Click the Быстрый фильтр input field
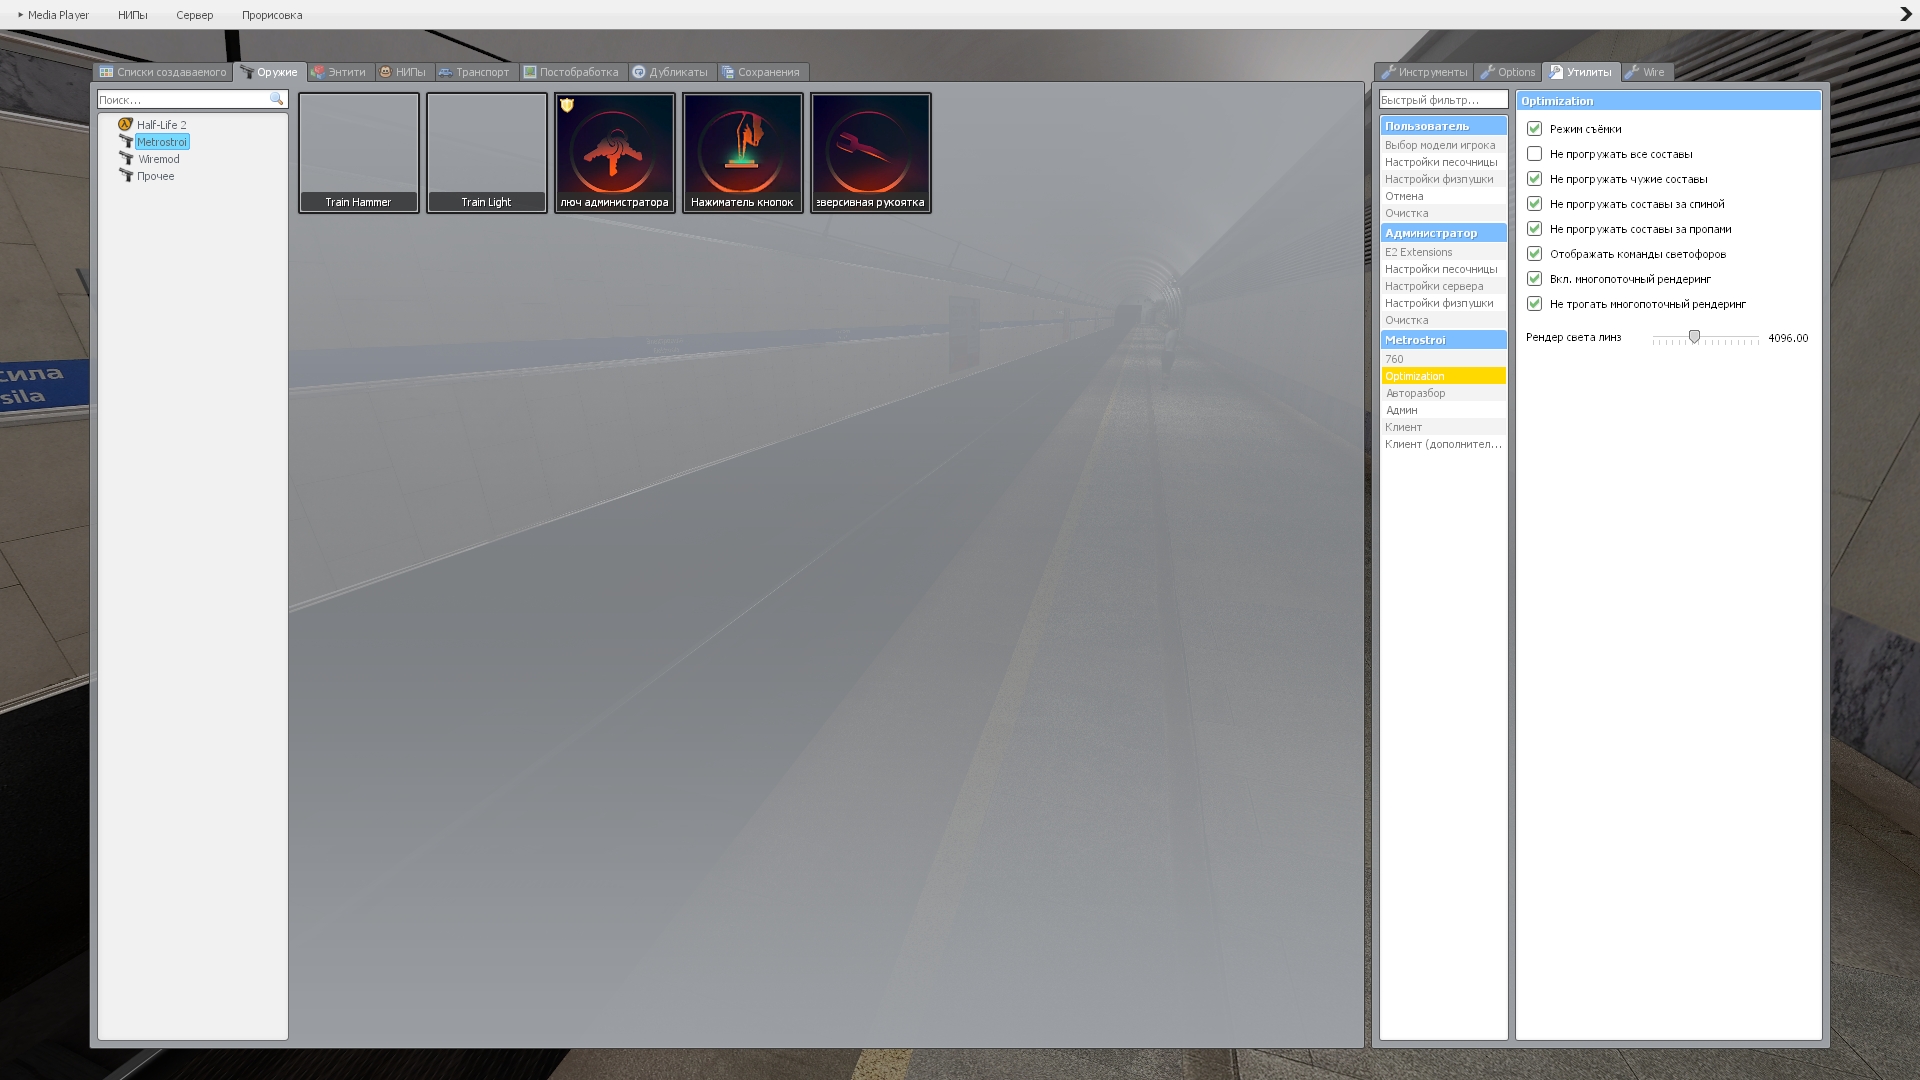1920x1080 pixels. (1442, 100)
